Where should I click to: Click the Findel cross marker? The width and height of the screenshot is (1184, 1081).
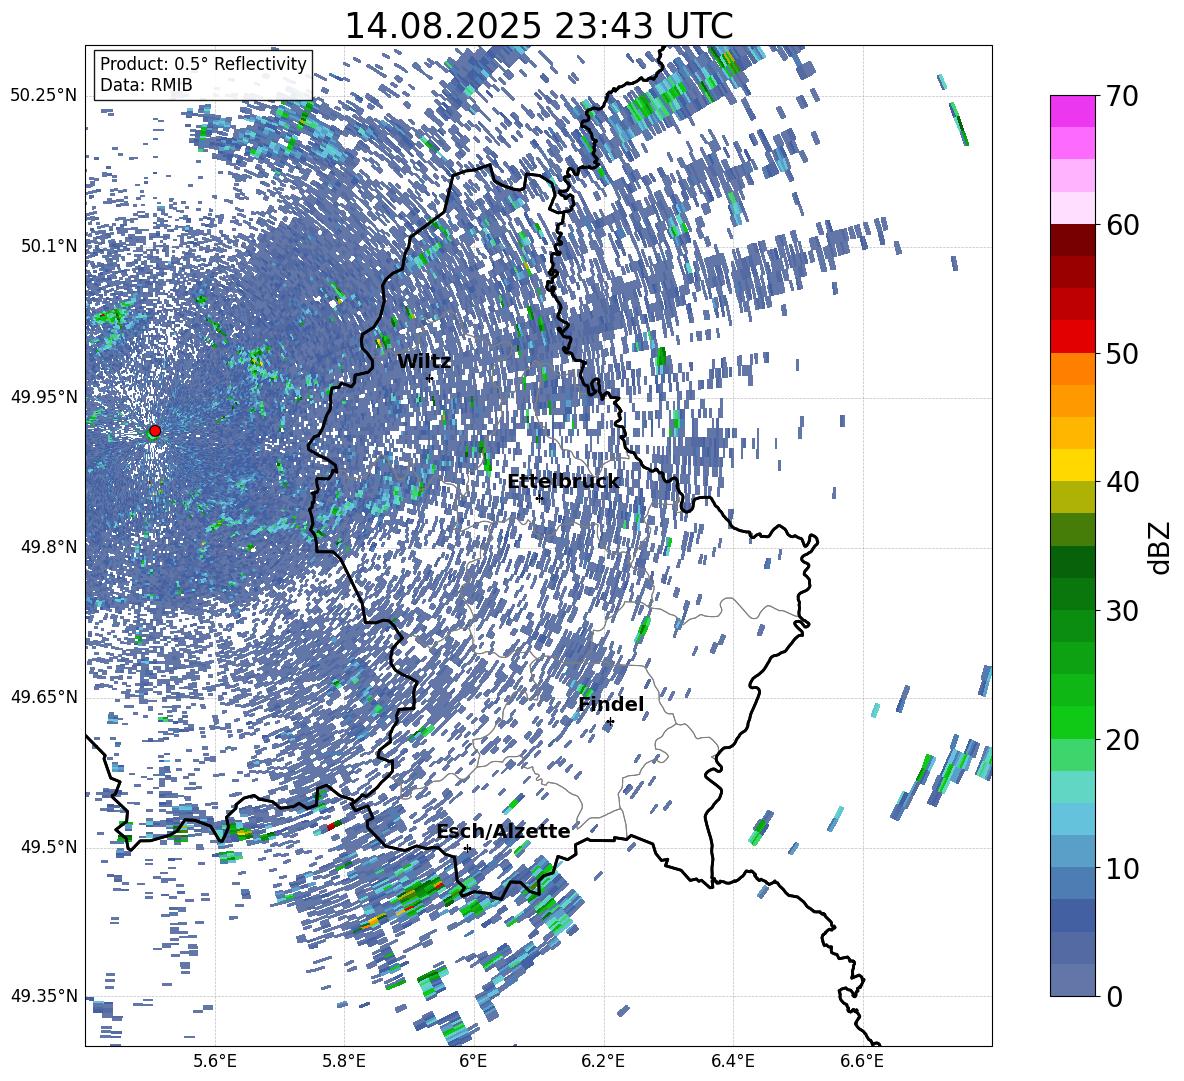[x=610, y=722]
